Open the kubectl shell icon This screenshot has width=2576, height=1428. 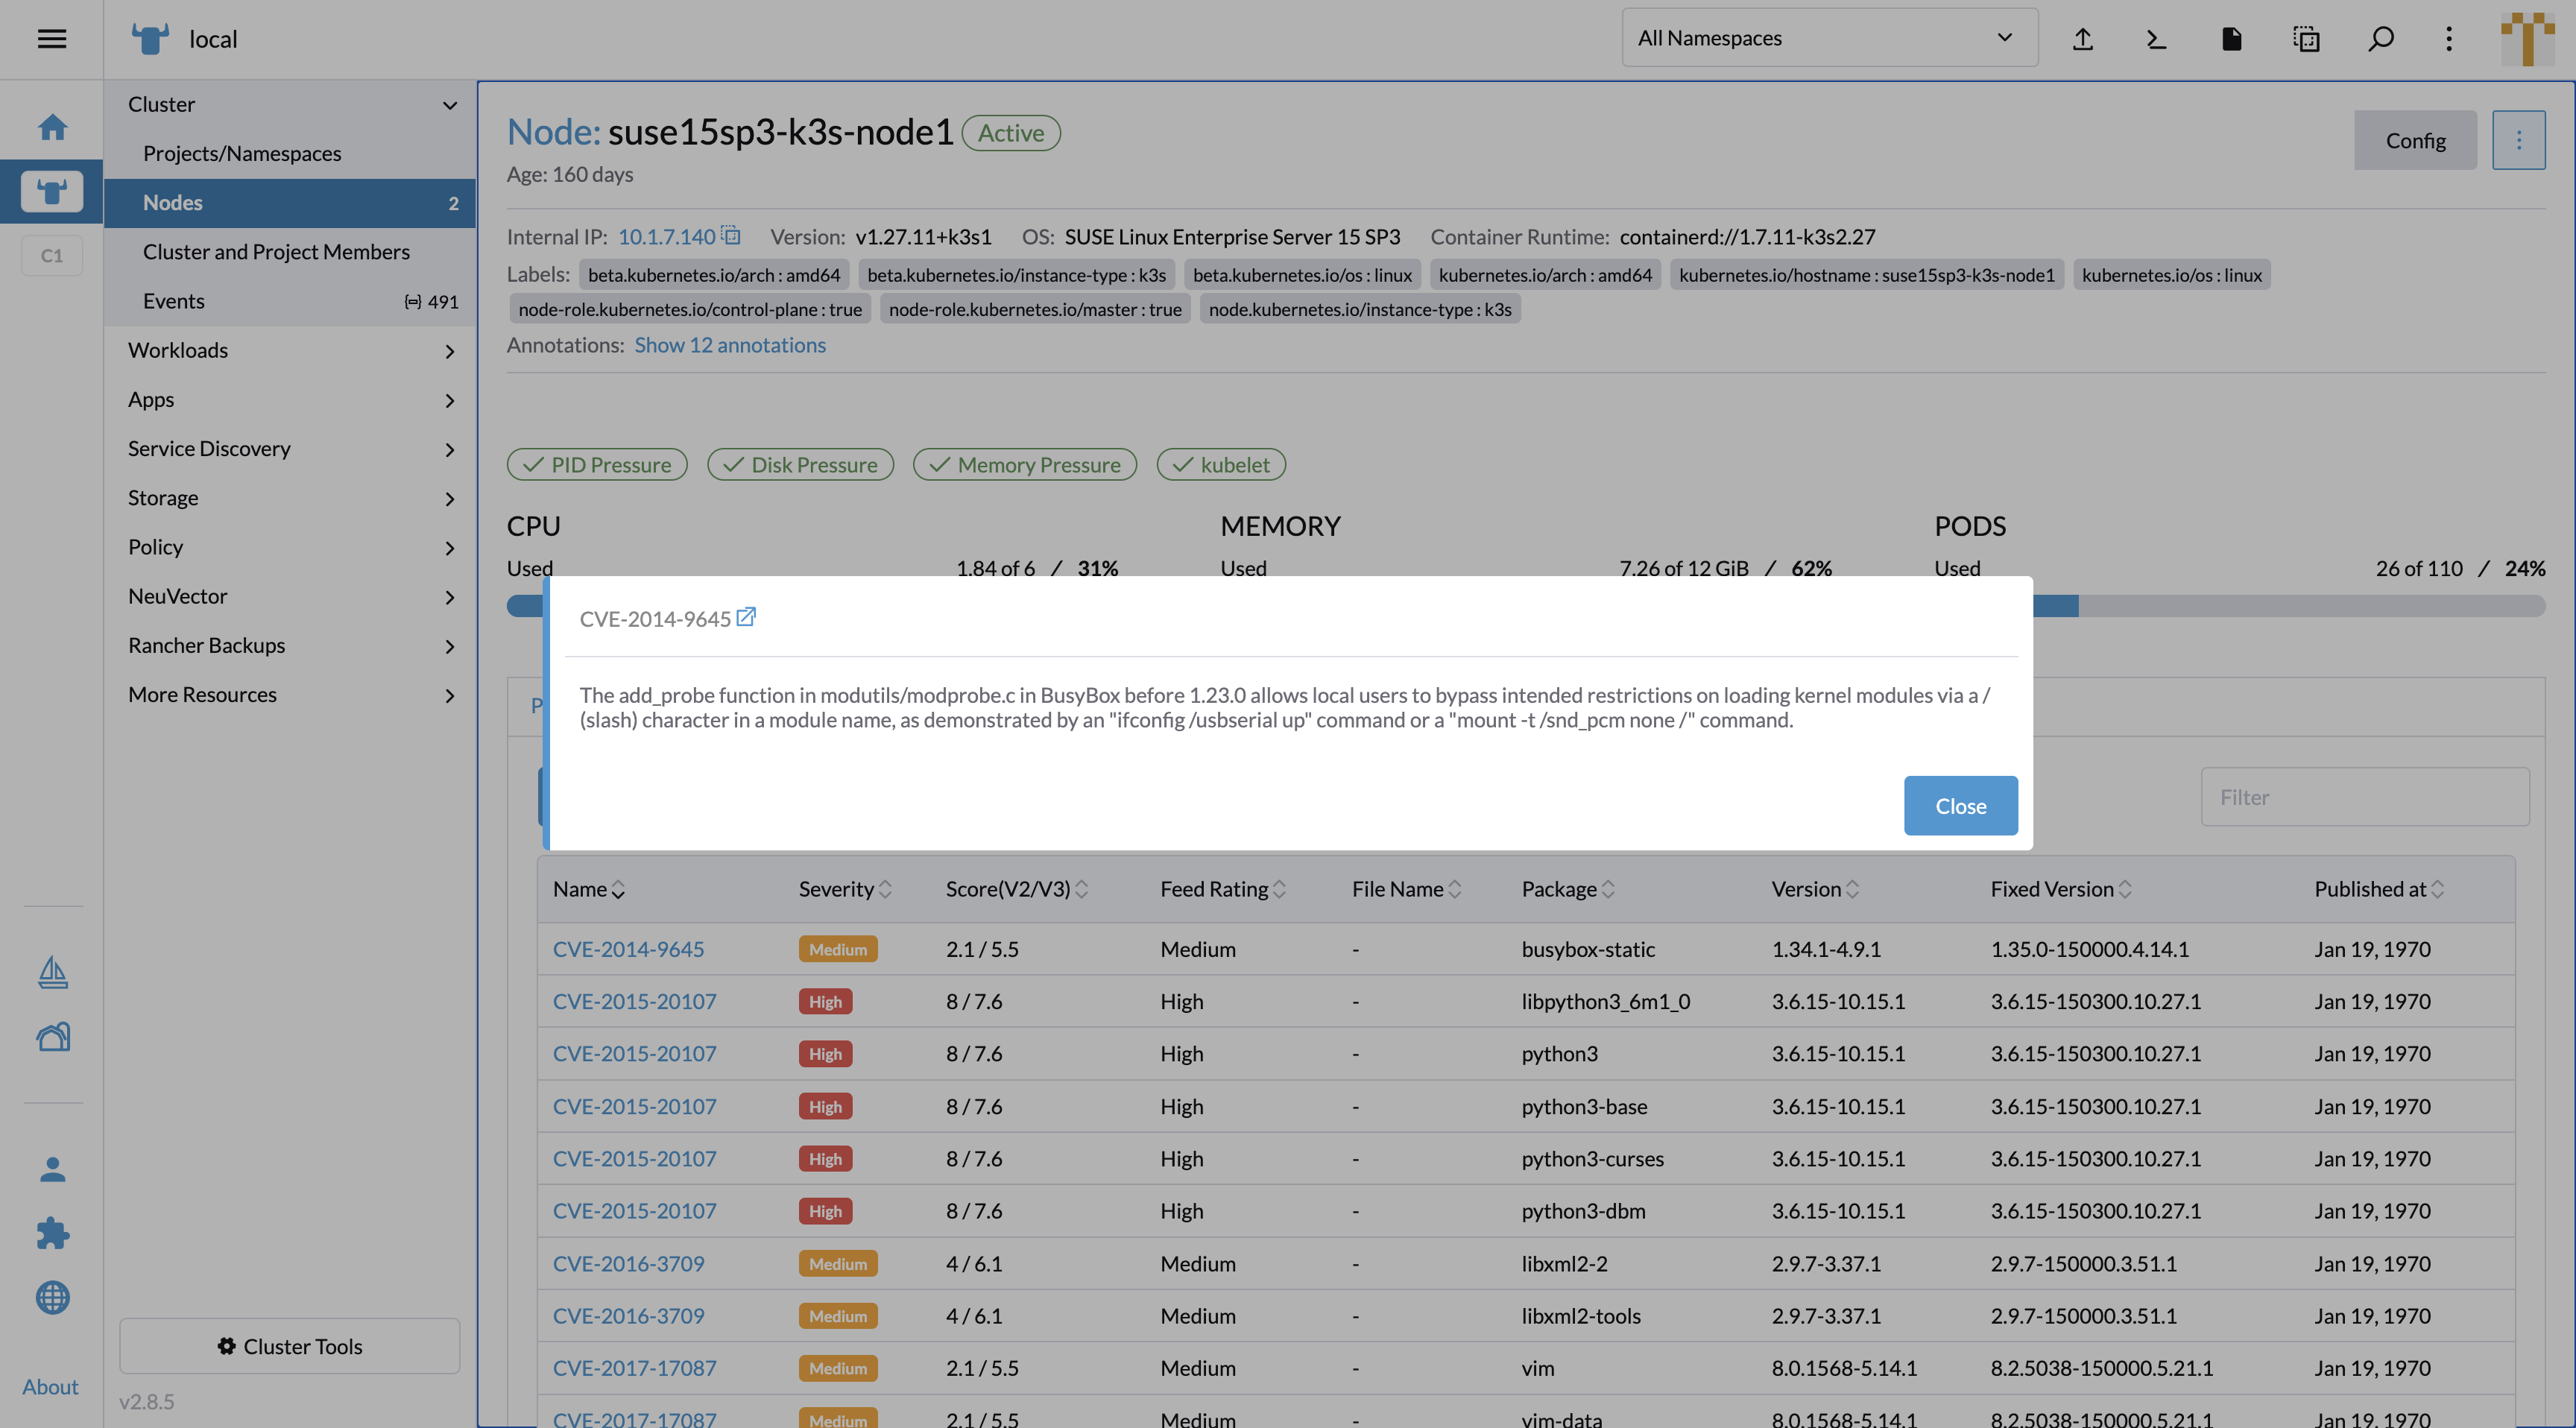point(2156,39)
